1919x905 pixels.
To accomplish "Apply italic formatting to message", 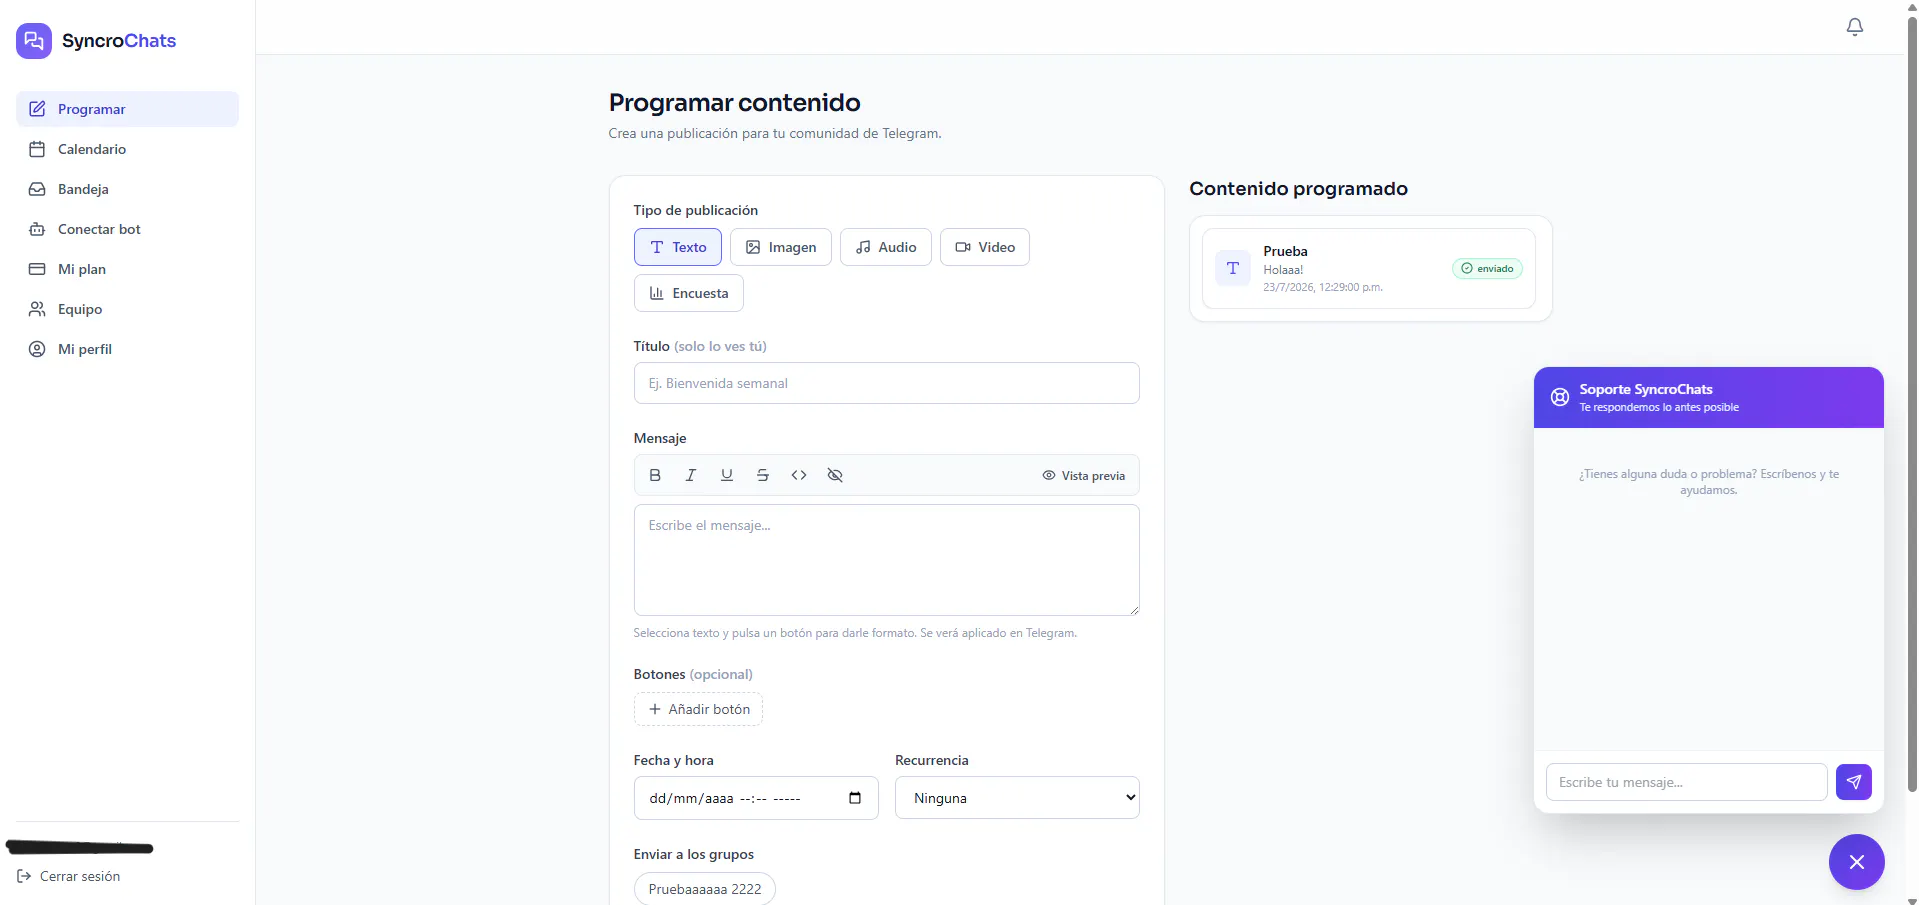I will click(691, 475).
